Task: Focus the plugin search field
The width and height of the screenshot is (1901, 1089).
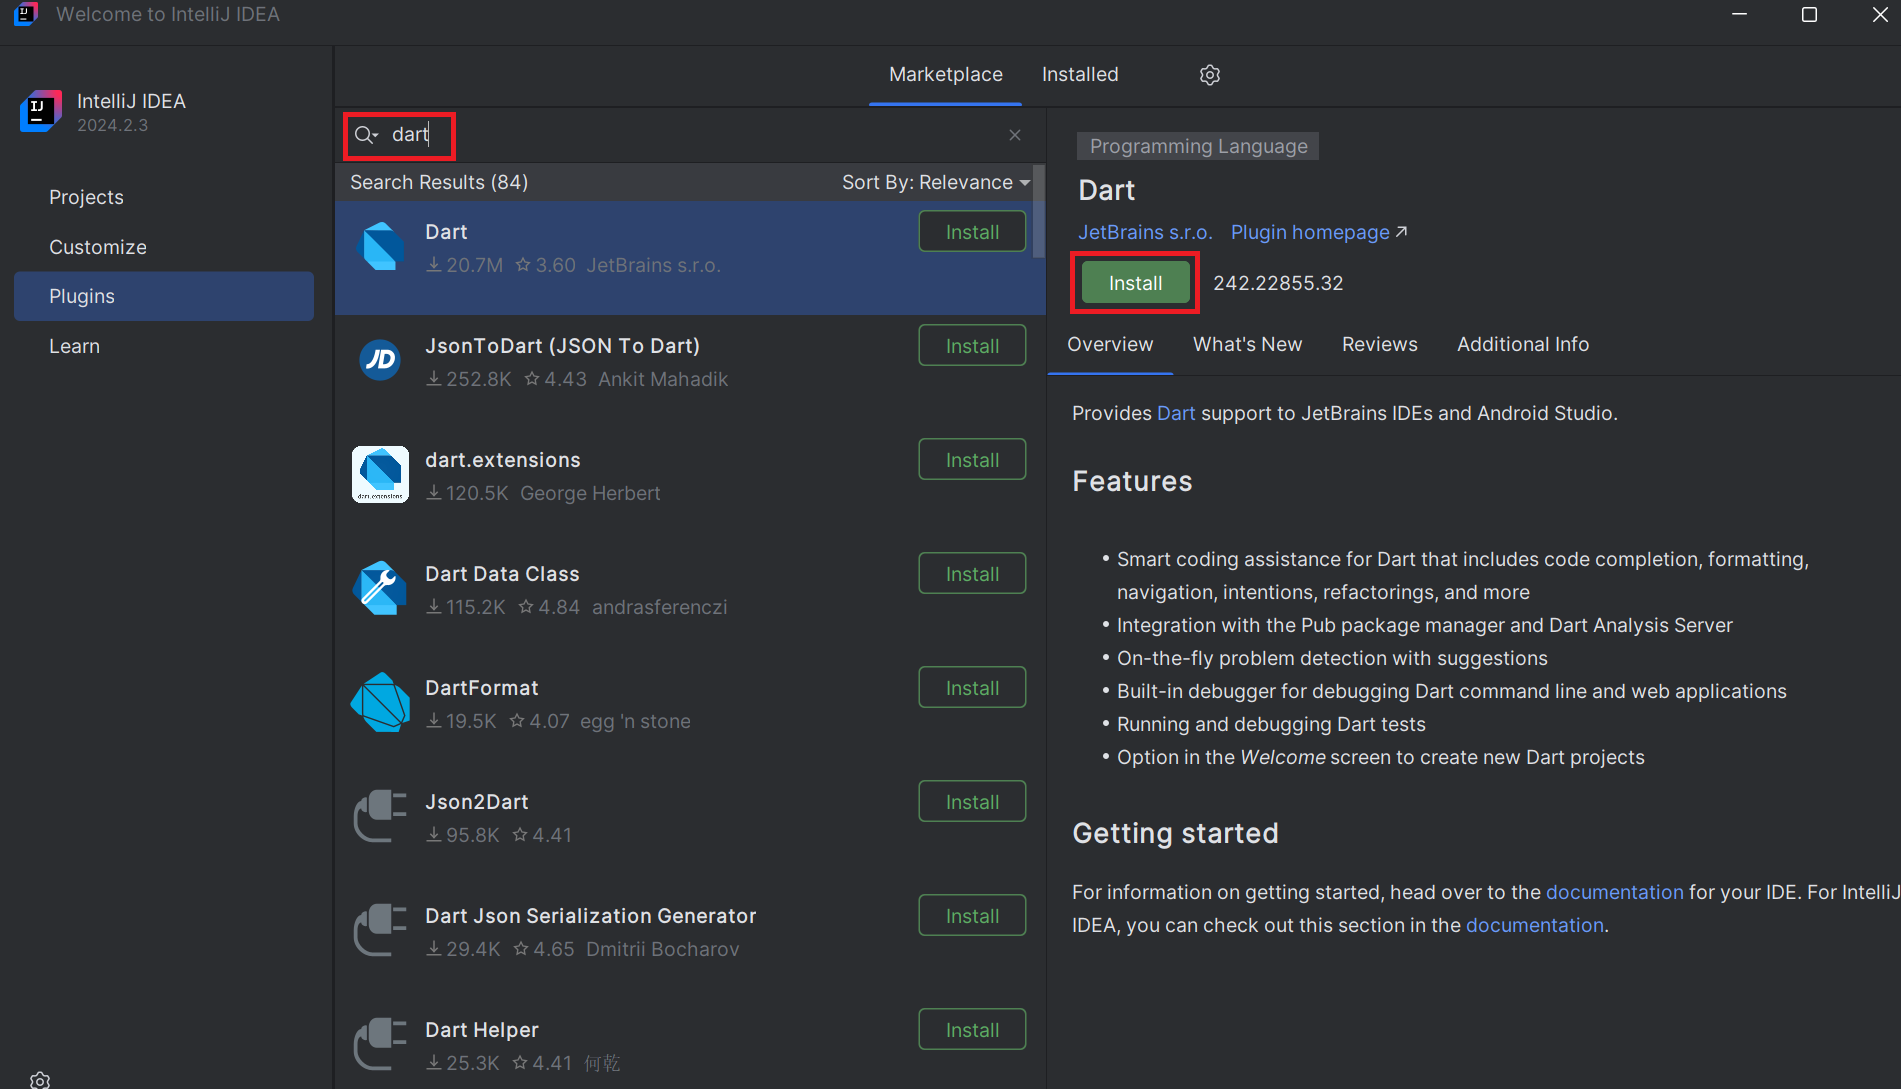Action: [x=690, y=135]
